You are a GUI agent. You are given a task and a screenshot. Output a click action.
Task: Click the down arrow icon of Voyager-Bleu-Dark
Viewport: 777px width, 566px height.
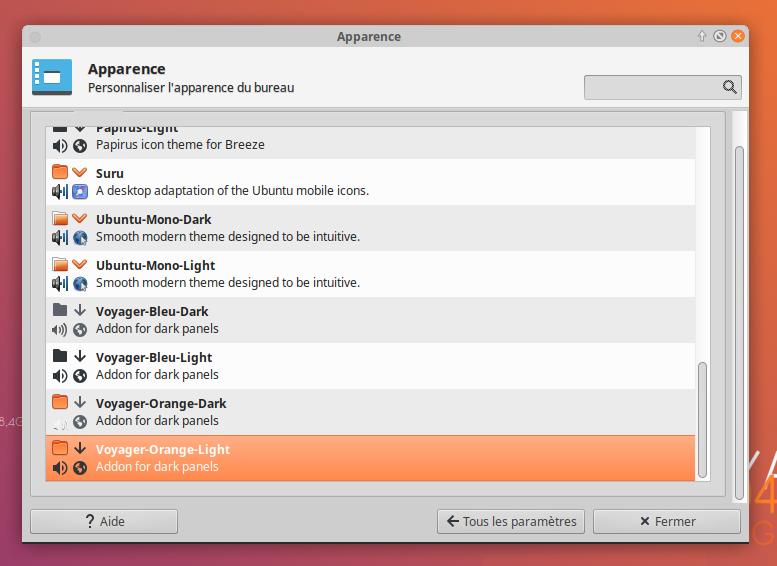[80, 310]
